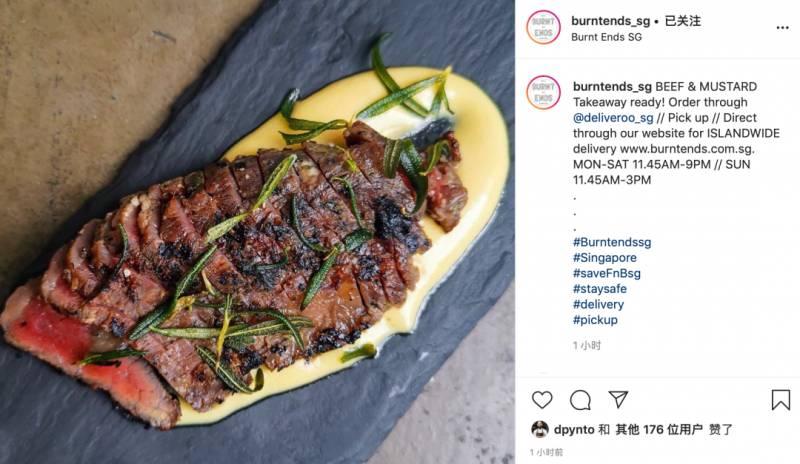Image resolution: width=800 pixels, height=464 pixels.
Task: Click the beef and mustard photo
Action: point(257,232)
